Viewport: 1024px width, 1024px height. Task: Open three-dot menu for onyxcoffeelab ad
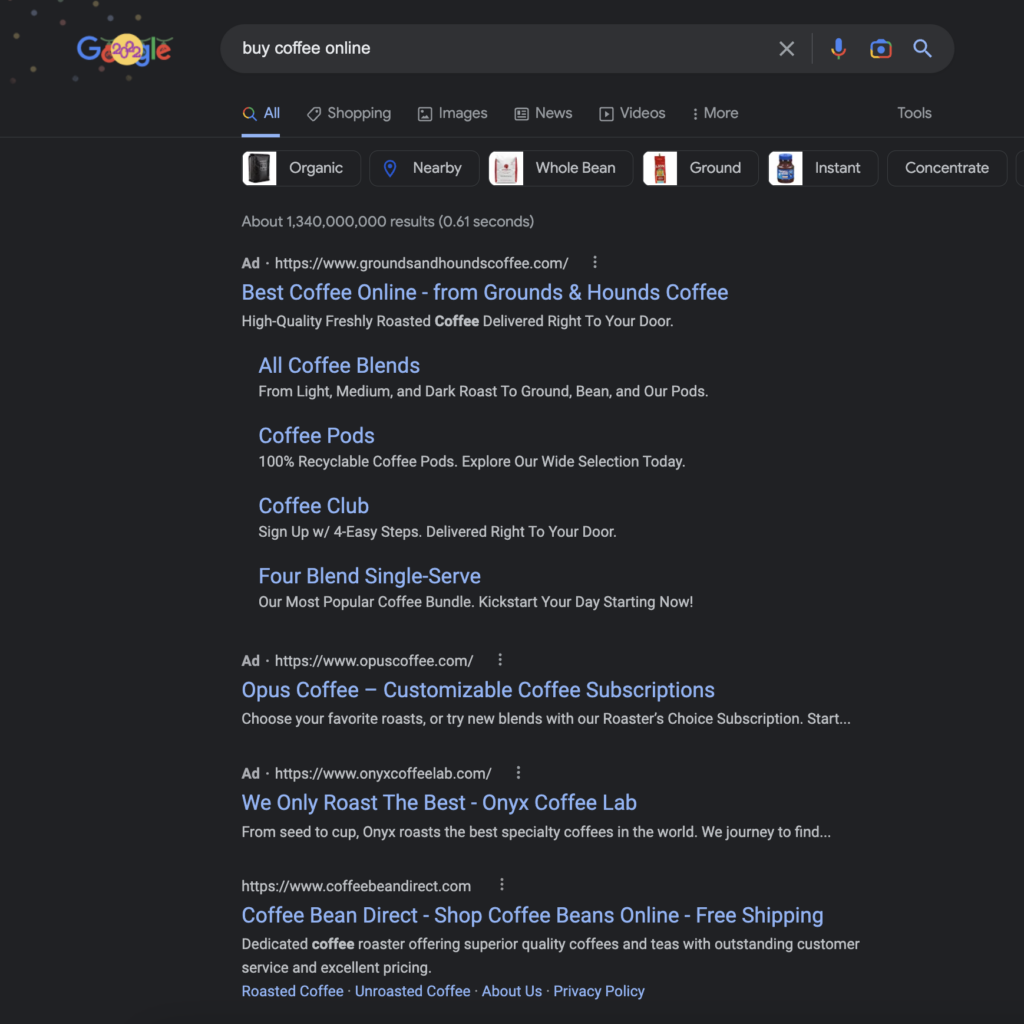(518, 773)
